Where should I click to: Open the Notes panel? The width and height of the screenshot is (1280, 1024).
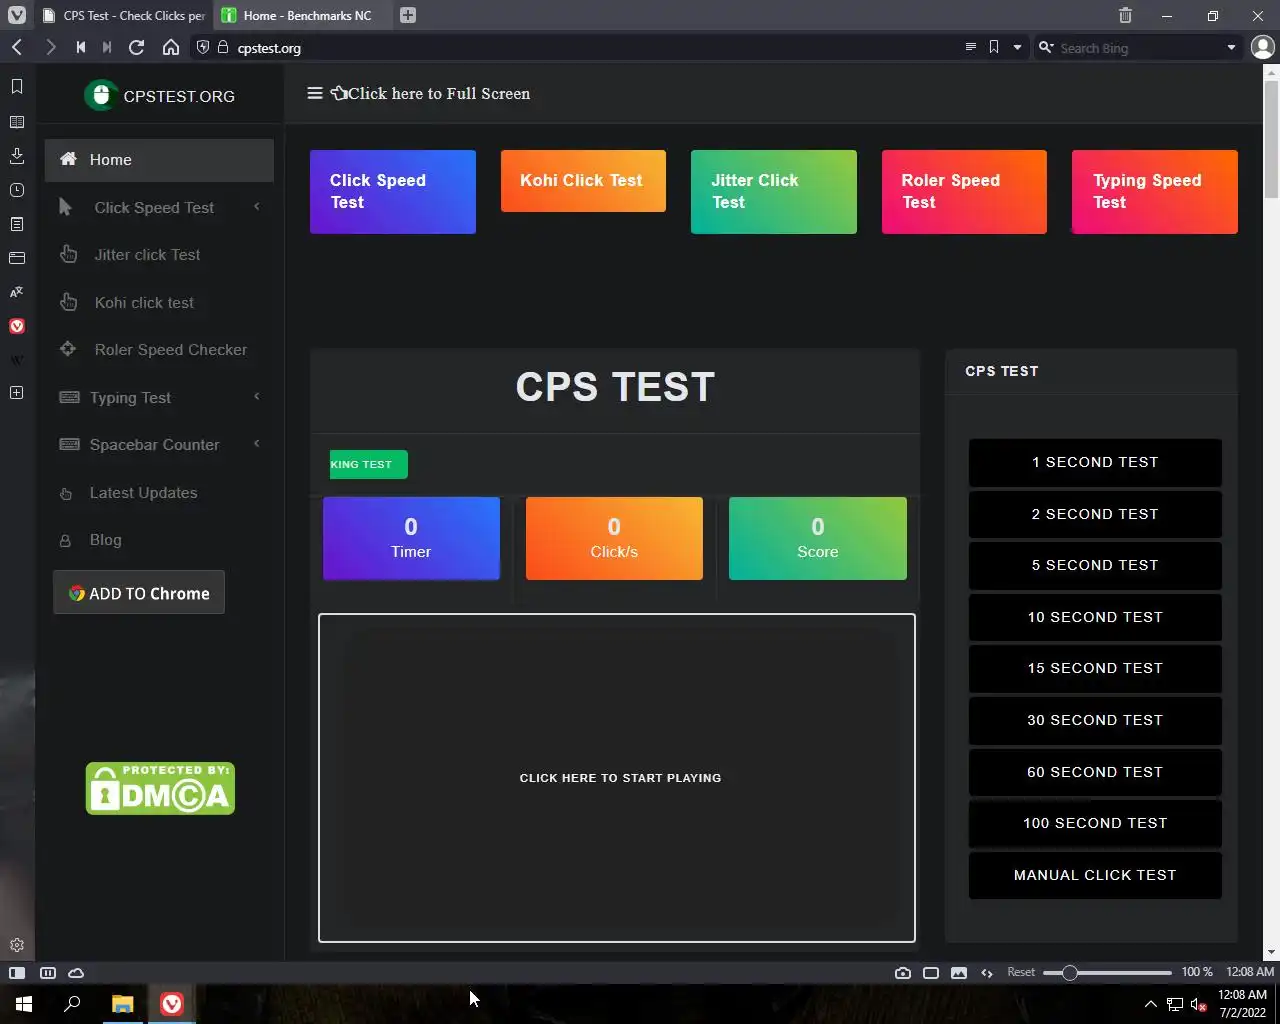click(x=17, y=224)
